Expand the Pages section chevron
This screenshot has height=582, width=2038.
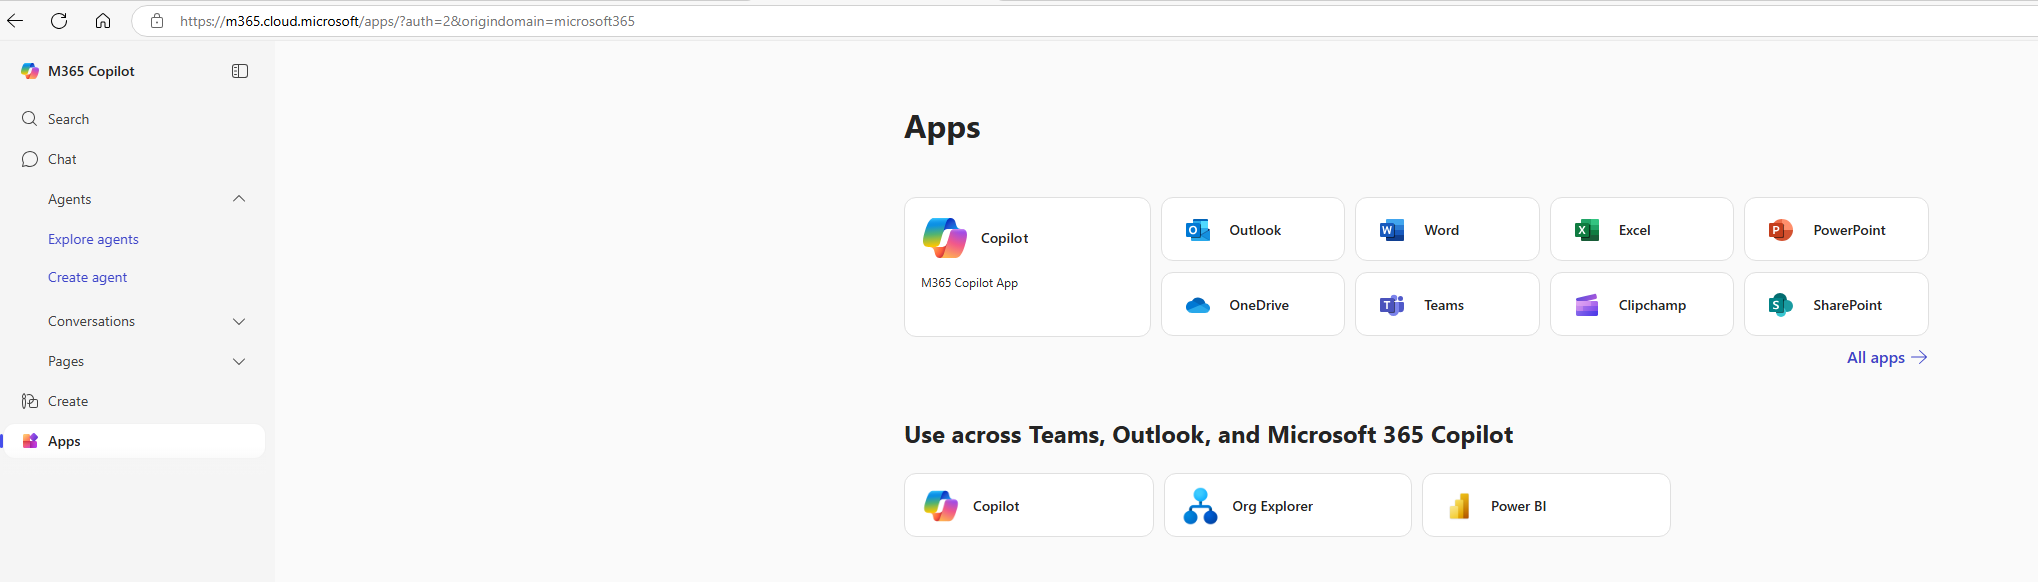[239, 361]
